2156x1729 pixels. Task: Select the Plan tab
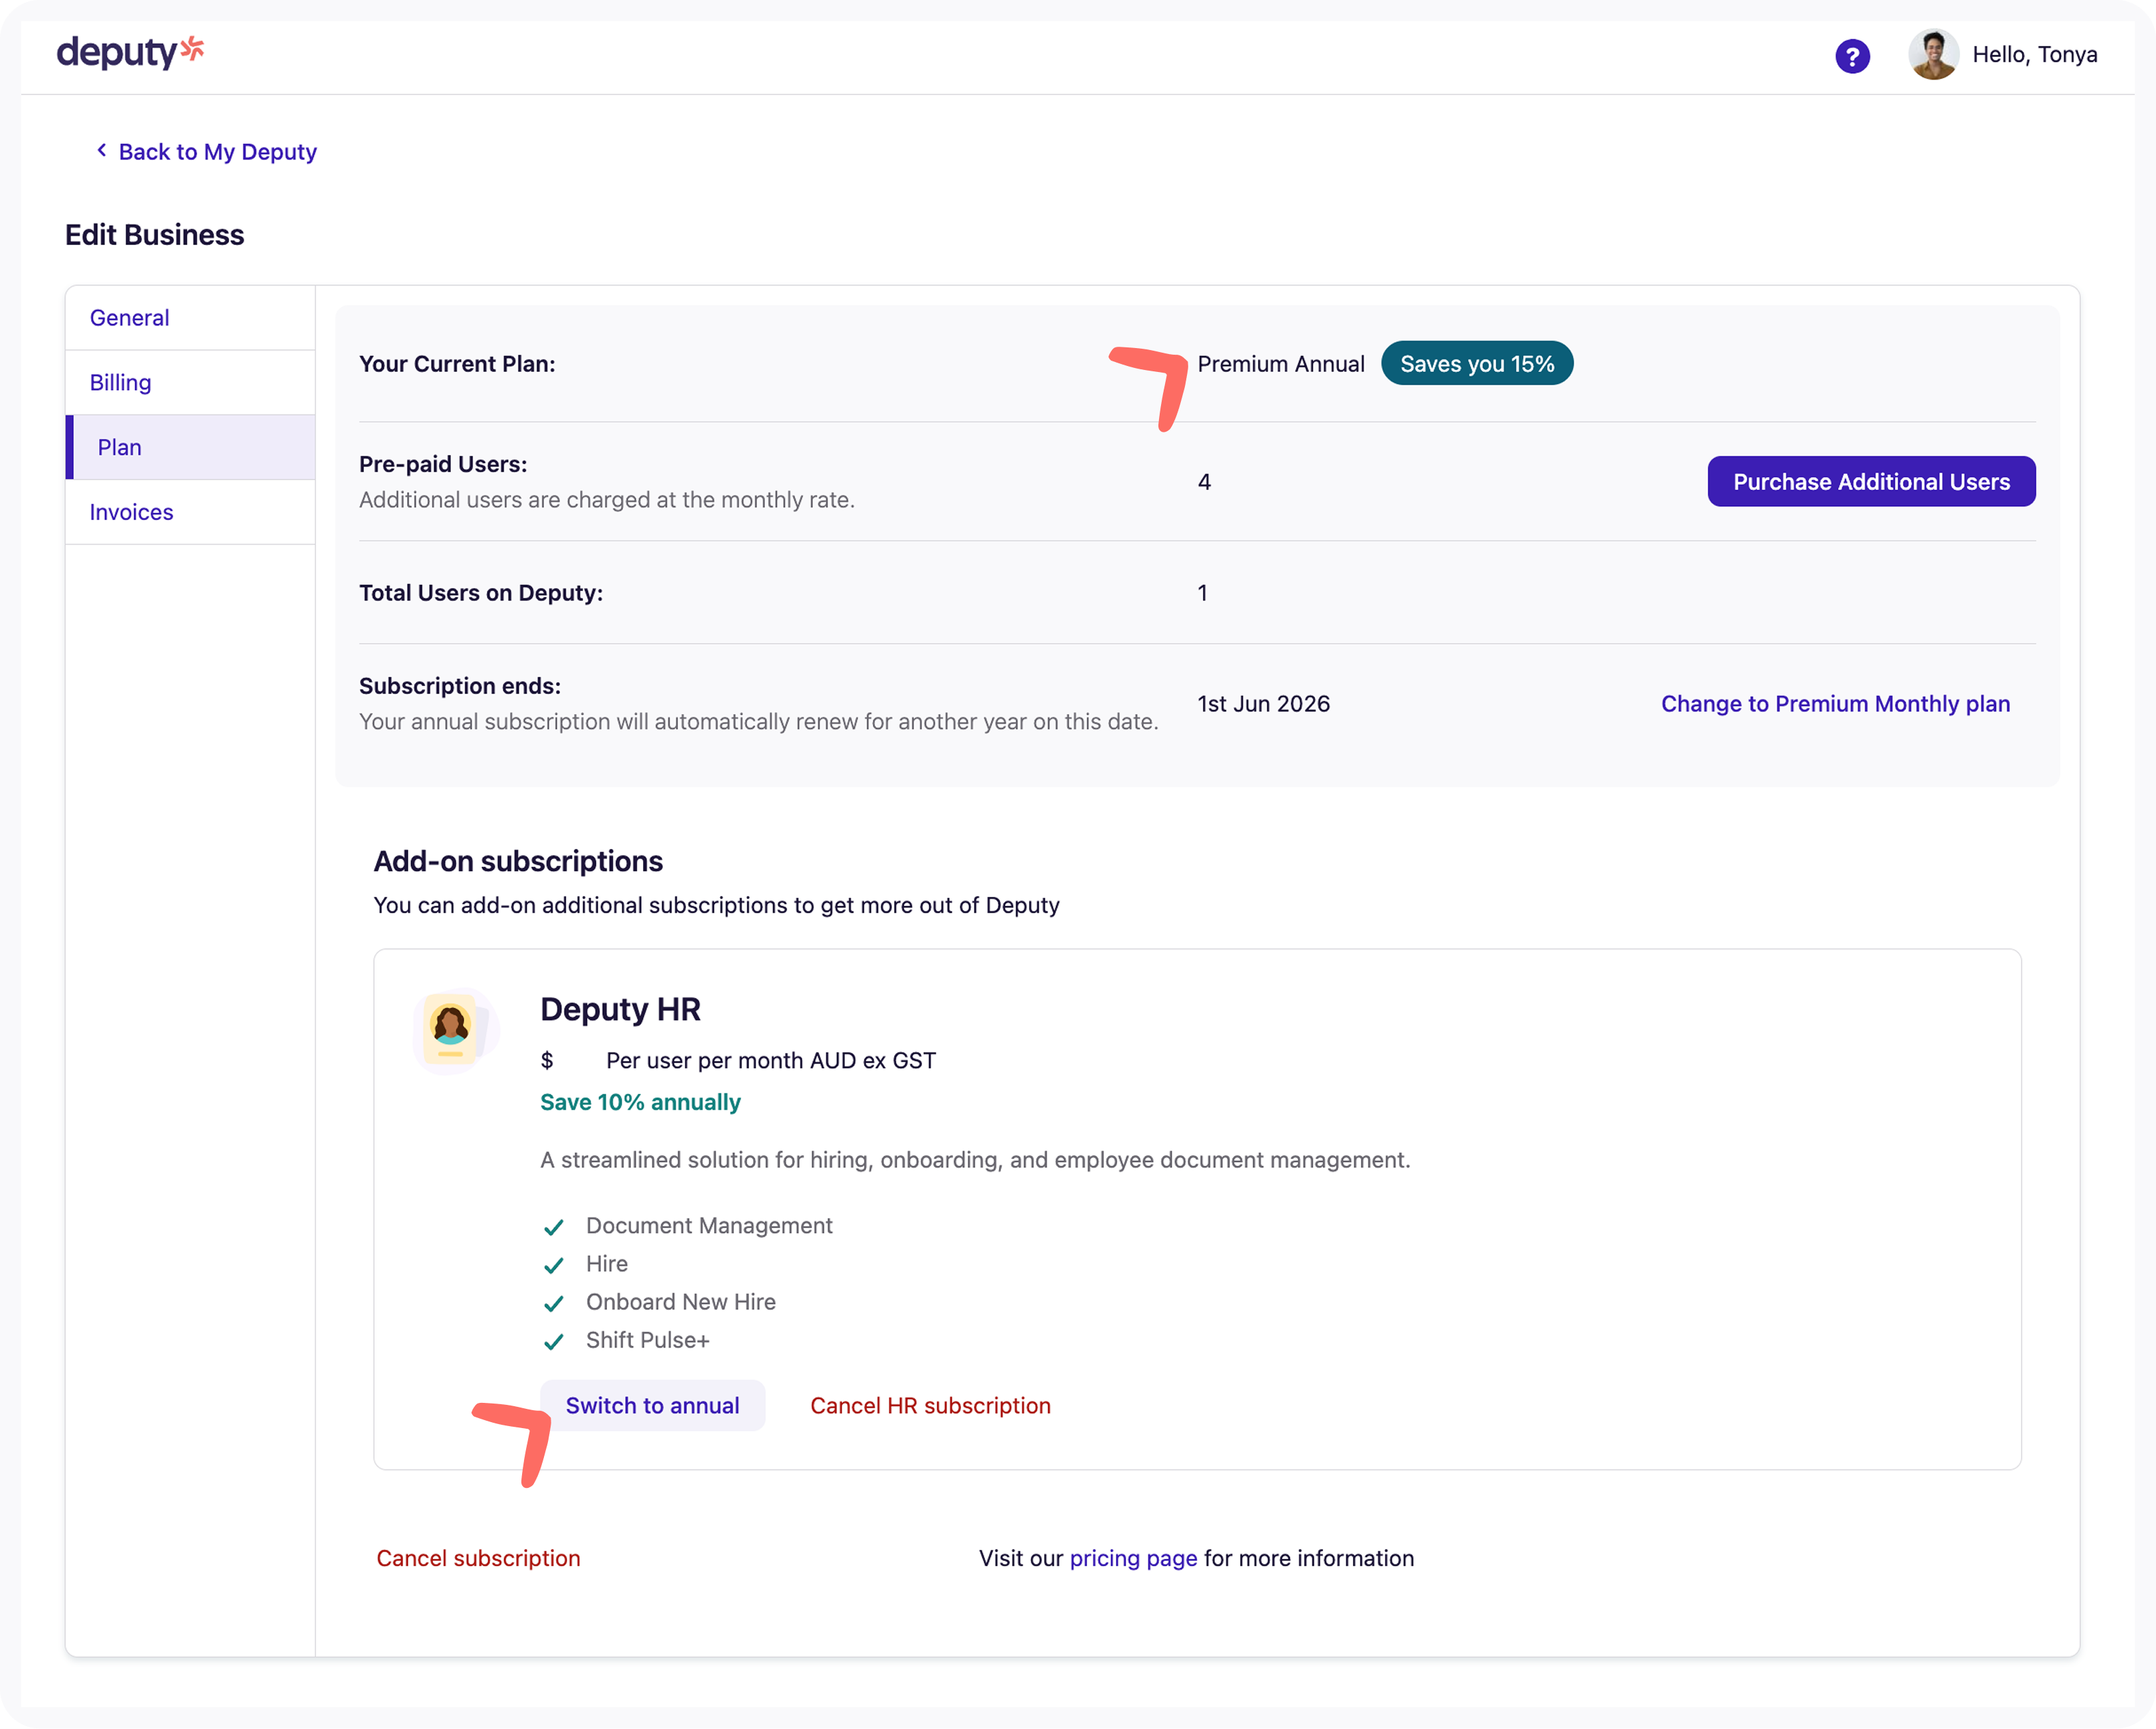coord(190,447)
